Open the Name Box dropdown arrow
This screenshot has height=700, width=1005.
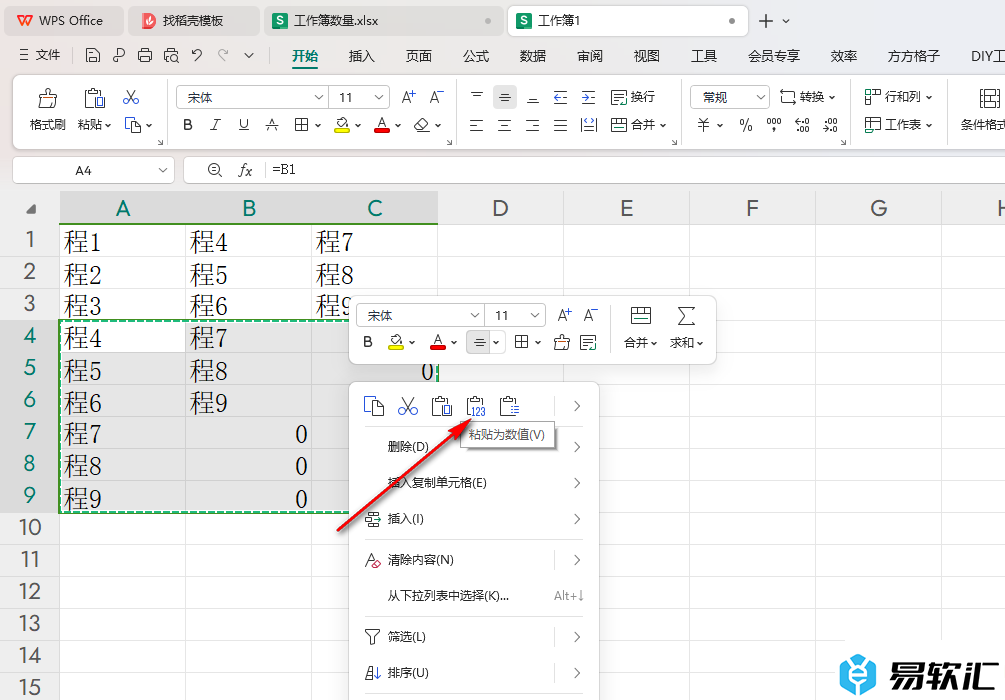pos(163,171)
